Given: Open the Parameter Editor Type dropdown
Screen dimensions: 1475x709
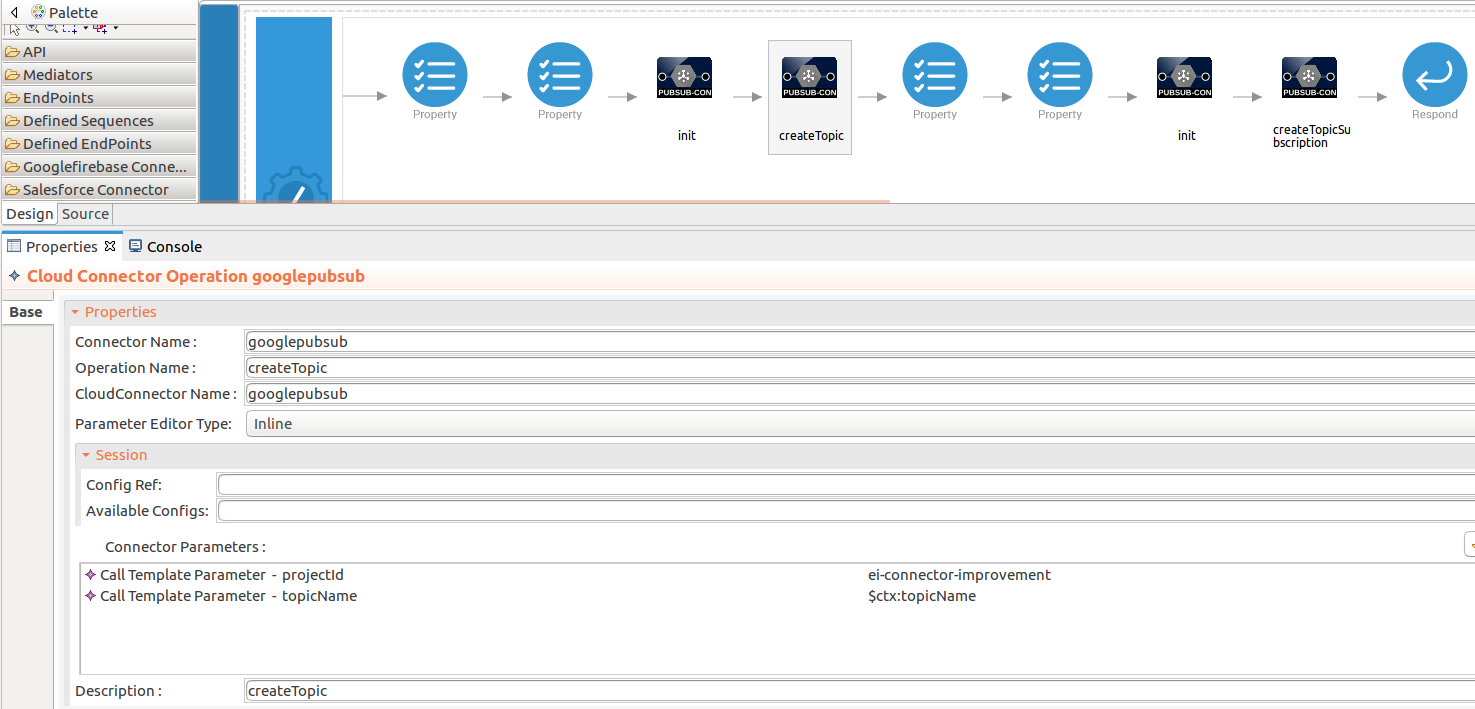Looking at the screenshot, I should click(860, 424).
